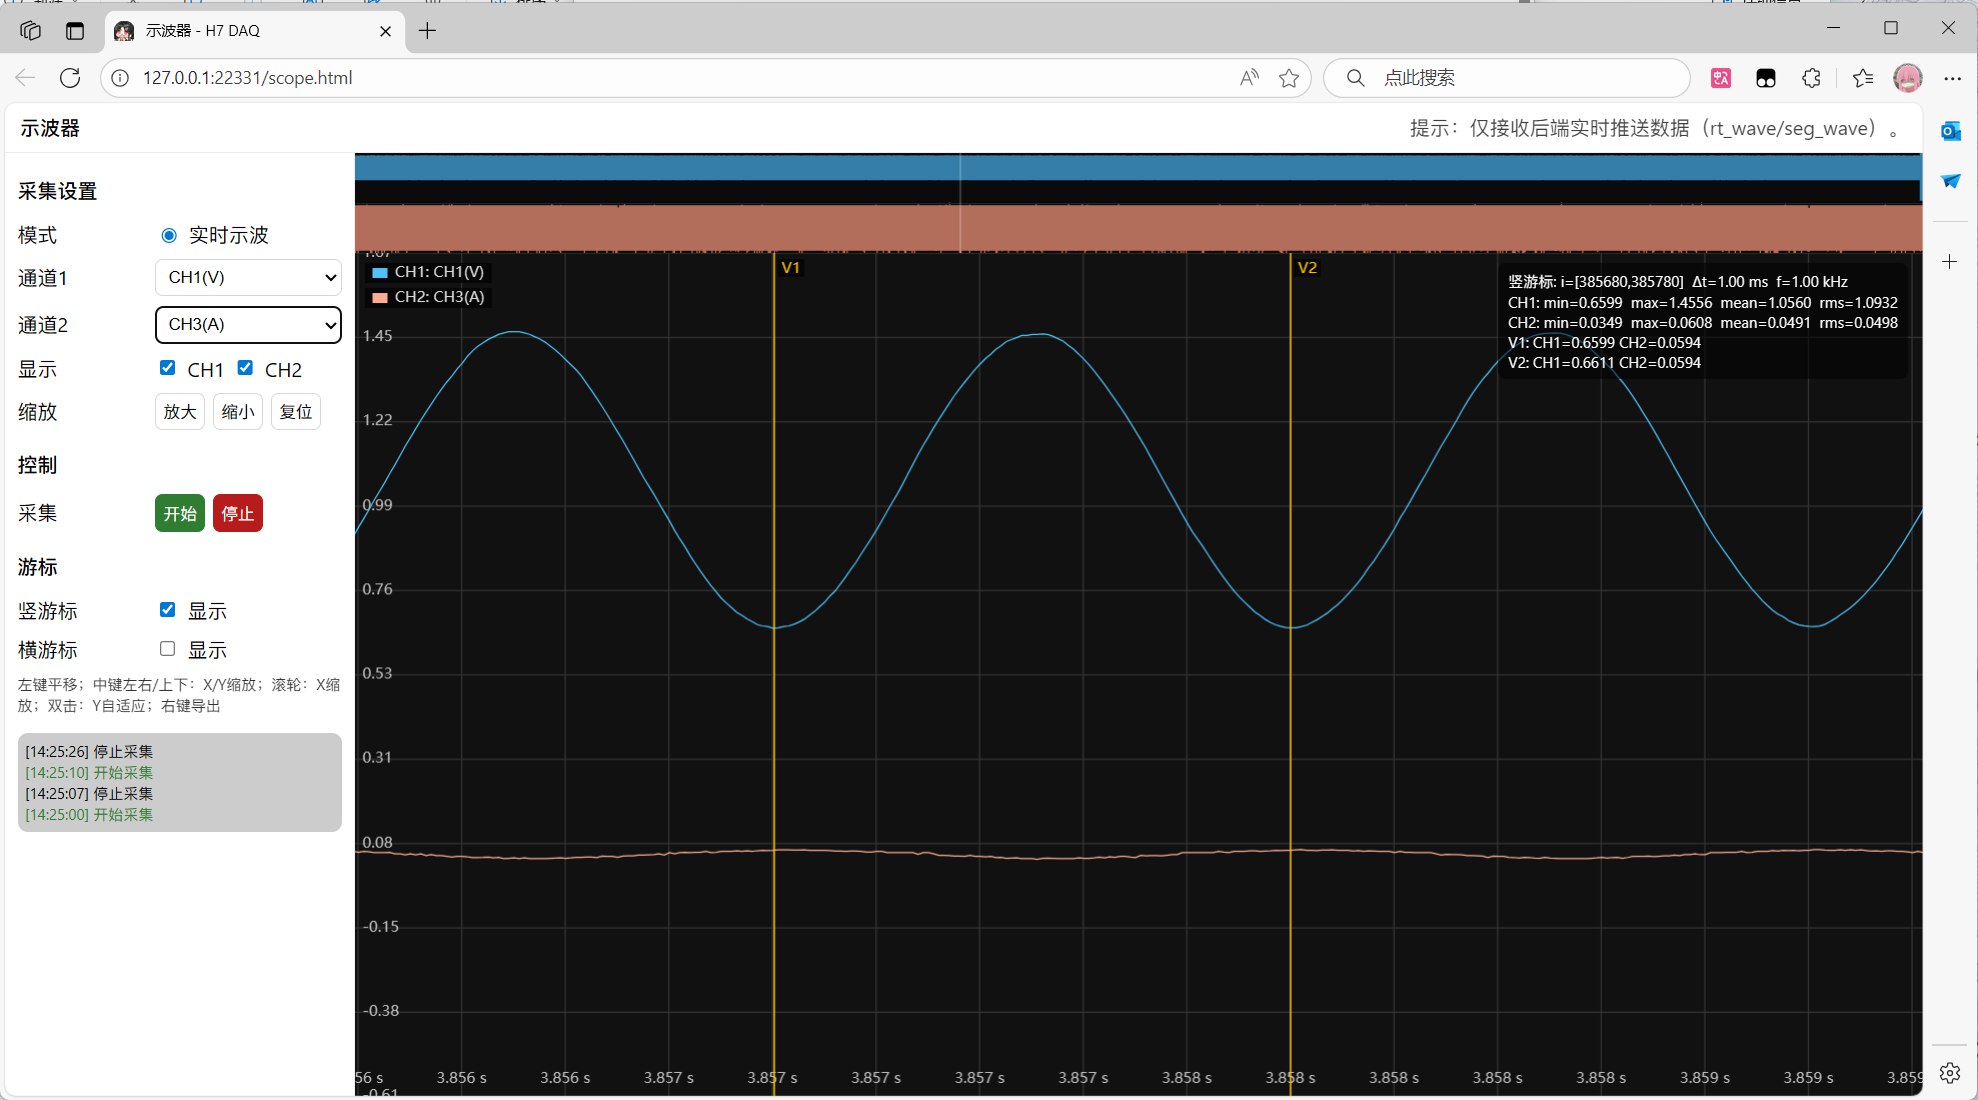
Task: Open a new browser tab
Action: pyautogui.click(x=427, y=30)
